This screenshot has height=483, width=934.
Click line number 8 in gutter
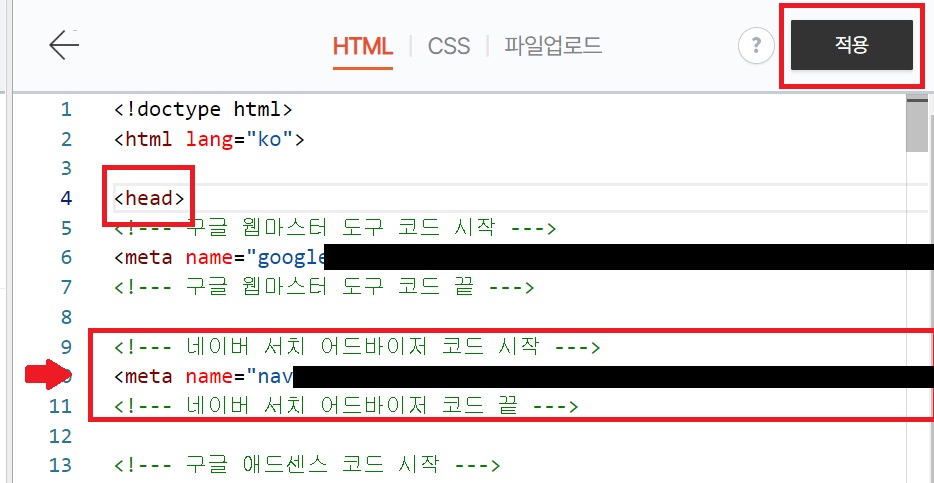pos(66,317)
